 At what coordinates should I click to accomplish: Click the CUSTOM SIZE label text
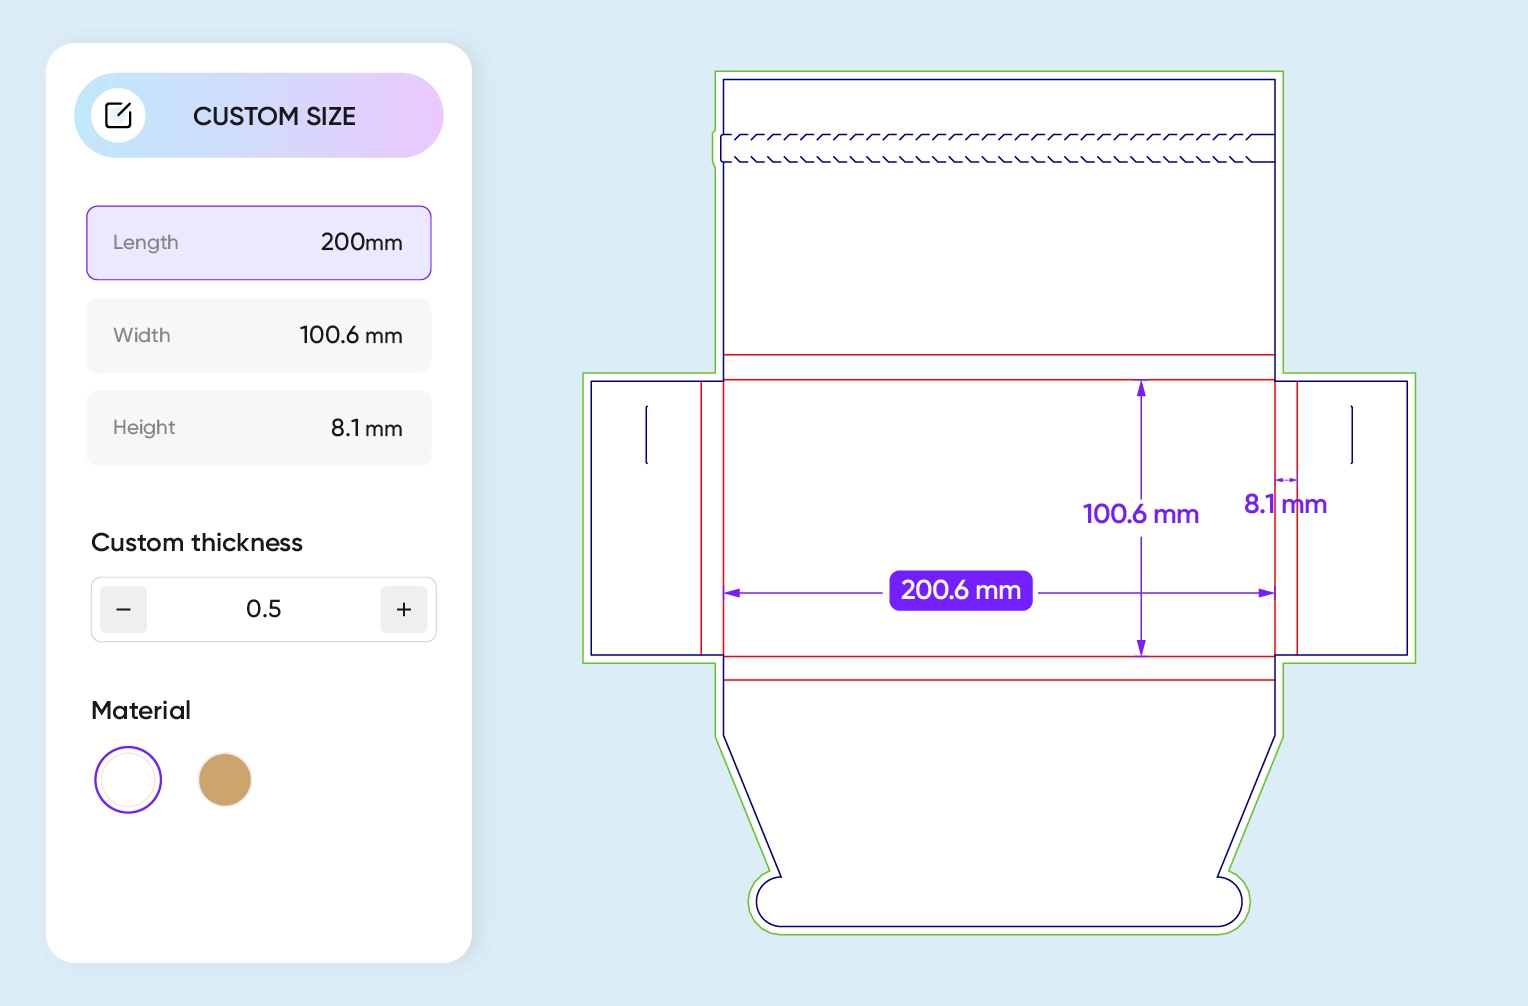(274, 117)
